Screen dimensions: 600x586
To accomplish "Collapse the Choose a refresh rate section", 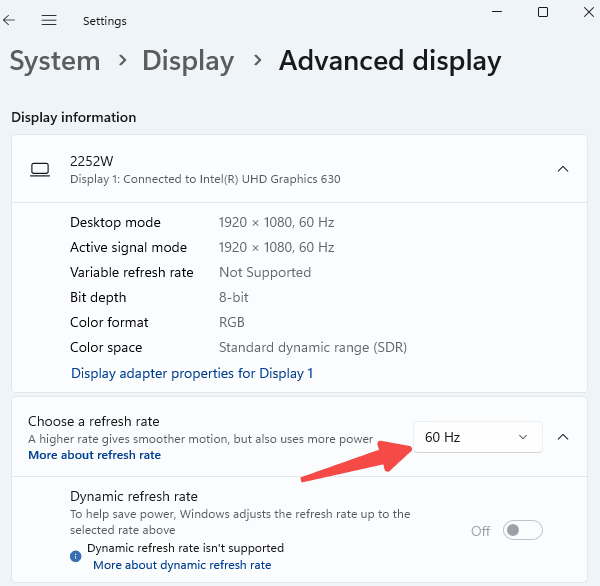I will coord(562,437).
